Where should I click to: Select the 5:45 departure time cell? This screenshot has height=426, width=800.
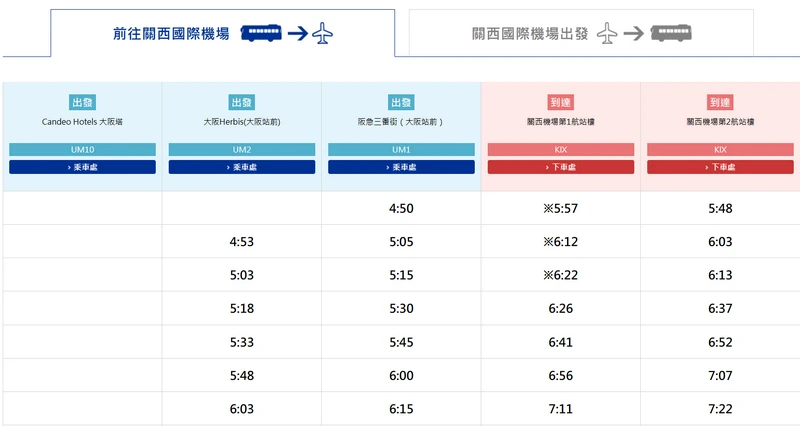[x=402, y=342]
